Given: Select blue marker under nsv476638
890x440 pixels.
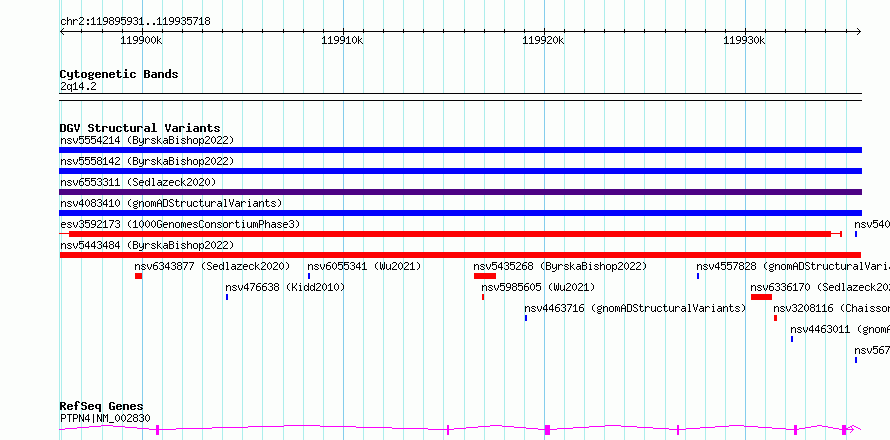Looking at the screenshot, I should tap(227, 297).
